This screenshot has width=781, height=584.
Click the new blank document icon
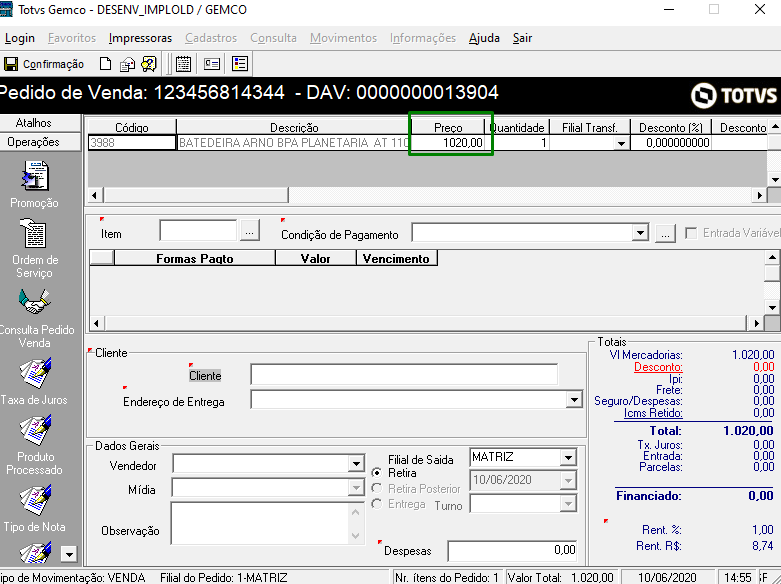tap(105, 64)
